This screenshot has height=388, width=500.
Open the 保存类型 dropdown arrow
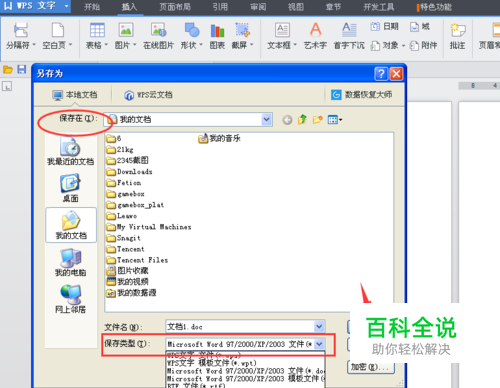[x=319, y=344]
